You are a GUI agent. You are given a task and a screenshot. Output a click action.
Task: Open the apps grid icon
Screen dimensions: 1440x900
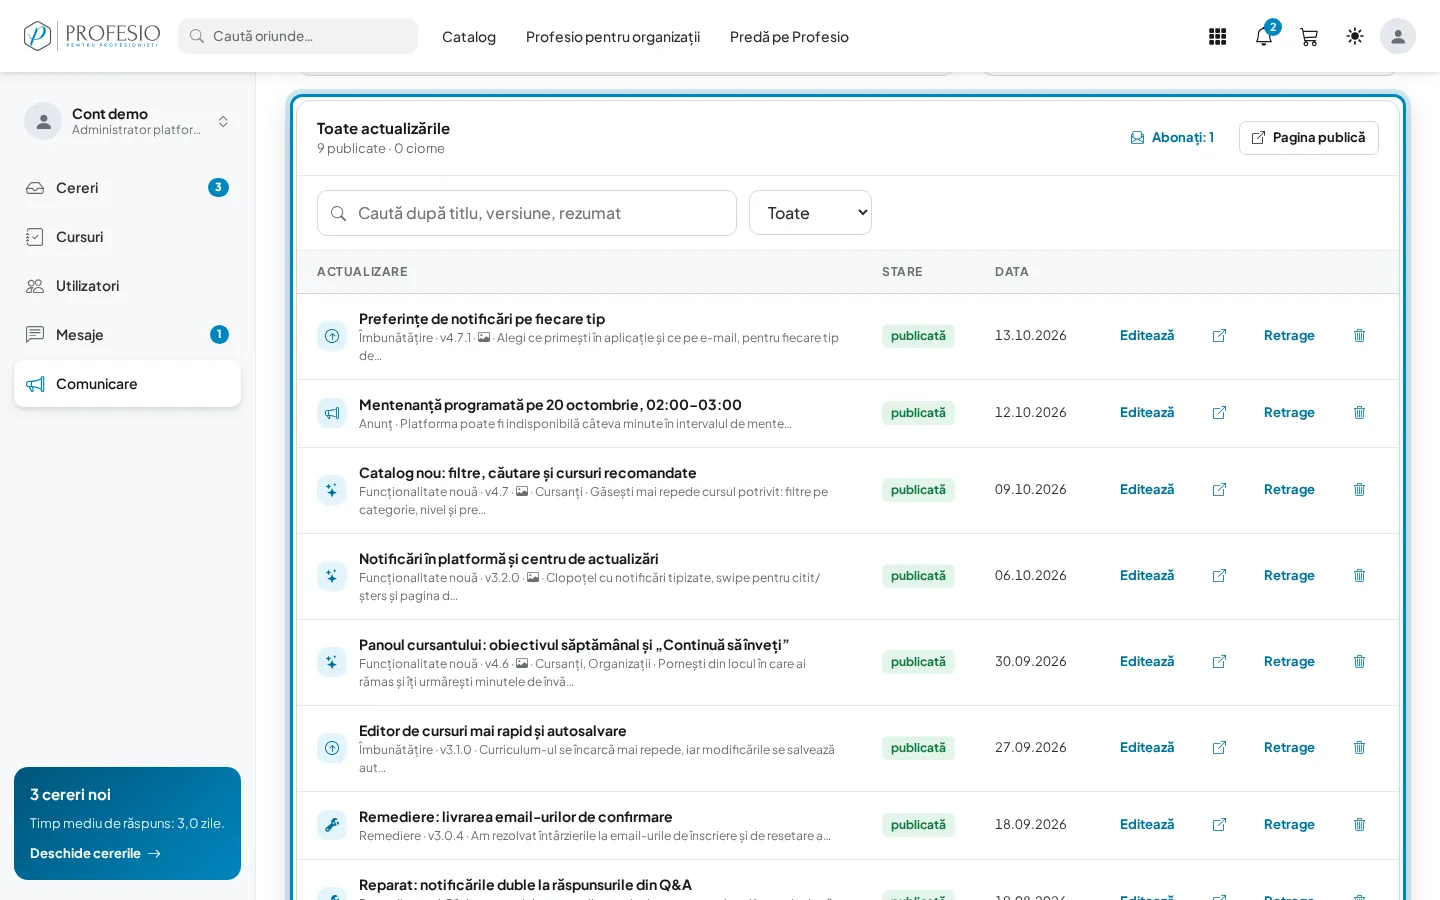[x=1217, y=37]
